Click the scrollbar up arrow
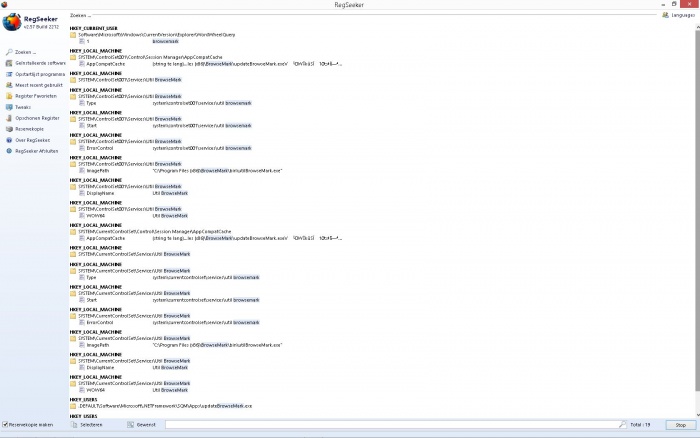 [x=697, y=27]
